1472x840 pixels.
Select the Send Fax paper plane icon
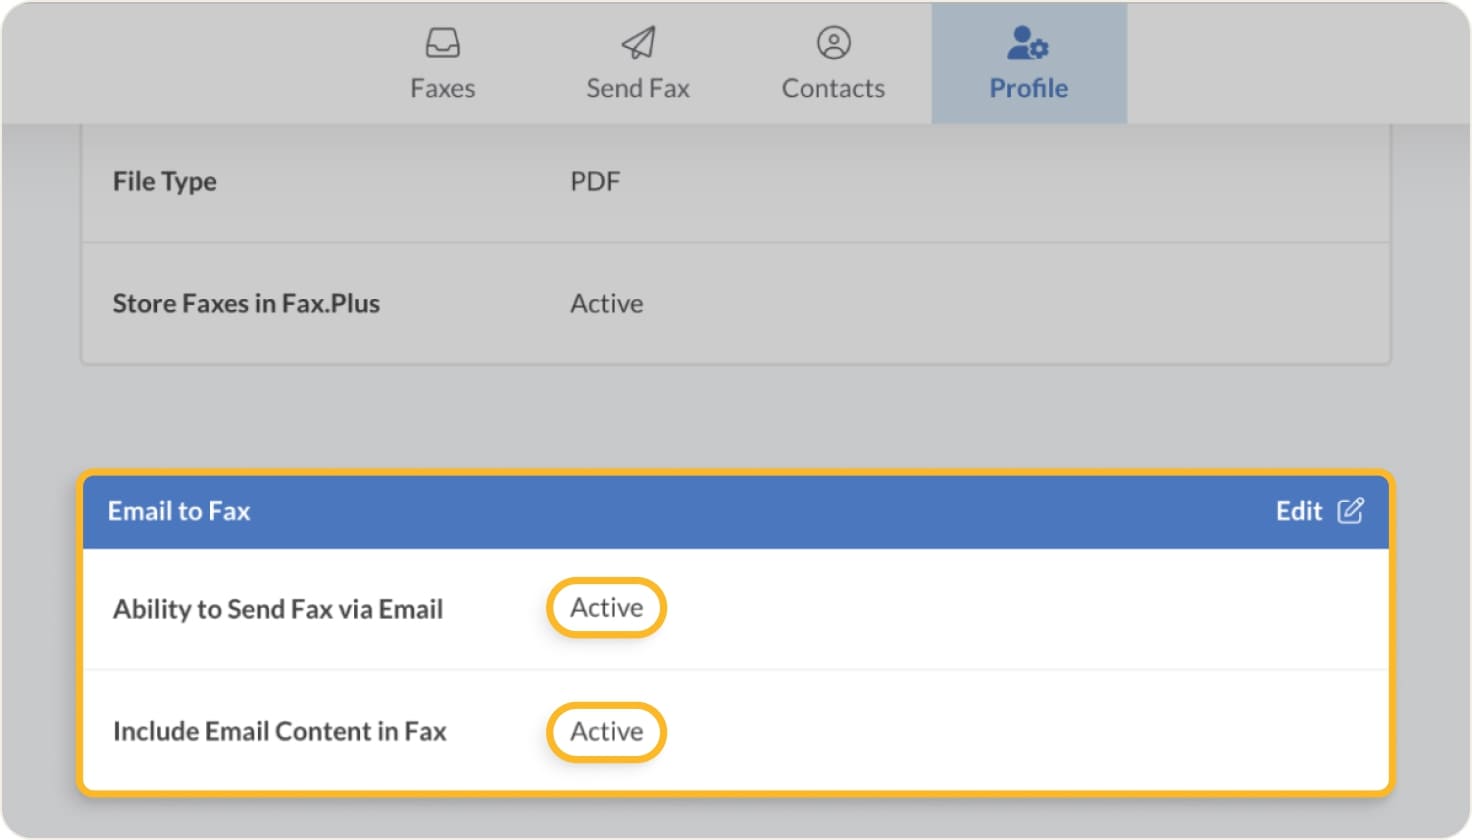pyautogui.click(x=637, y=43)
